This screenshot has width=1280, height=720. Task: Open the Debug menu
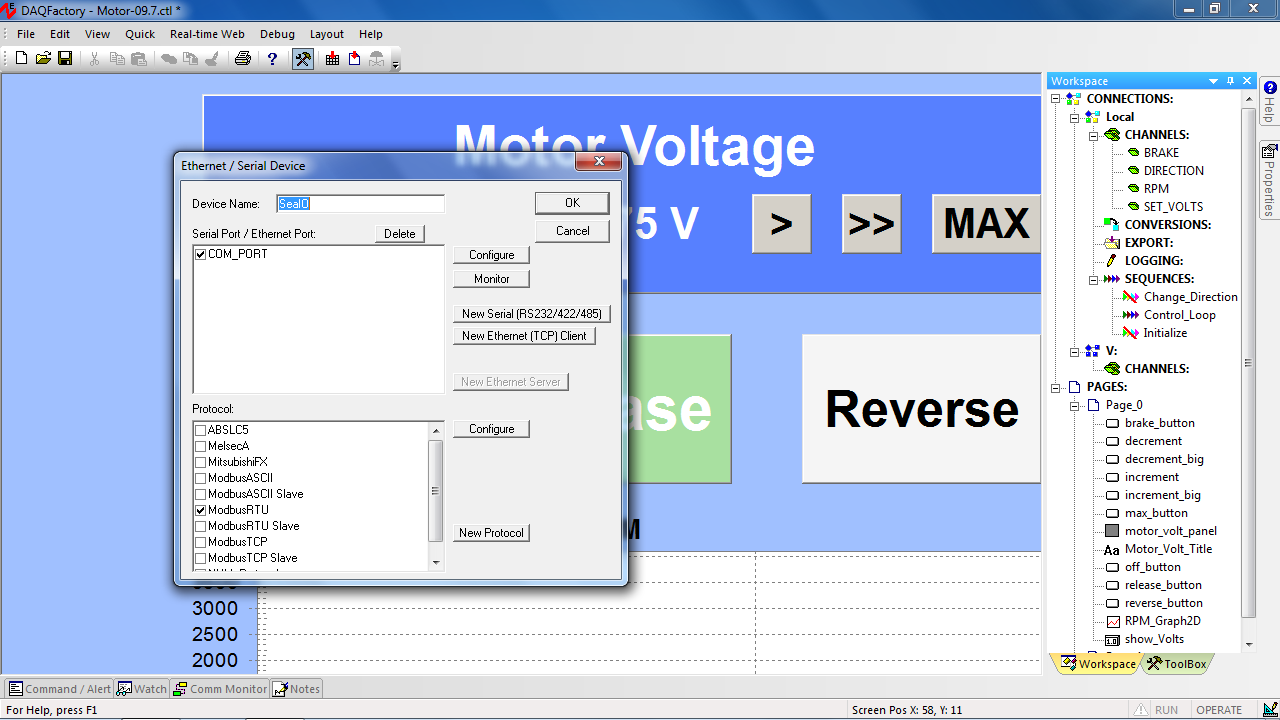tap(277, 34)
